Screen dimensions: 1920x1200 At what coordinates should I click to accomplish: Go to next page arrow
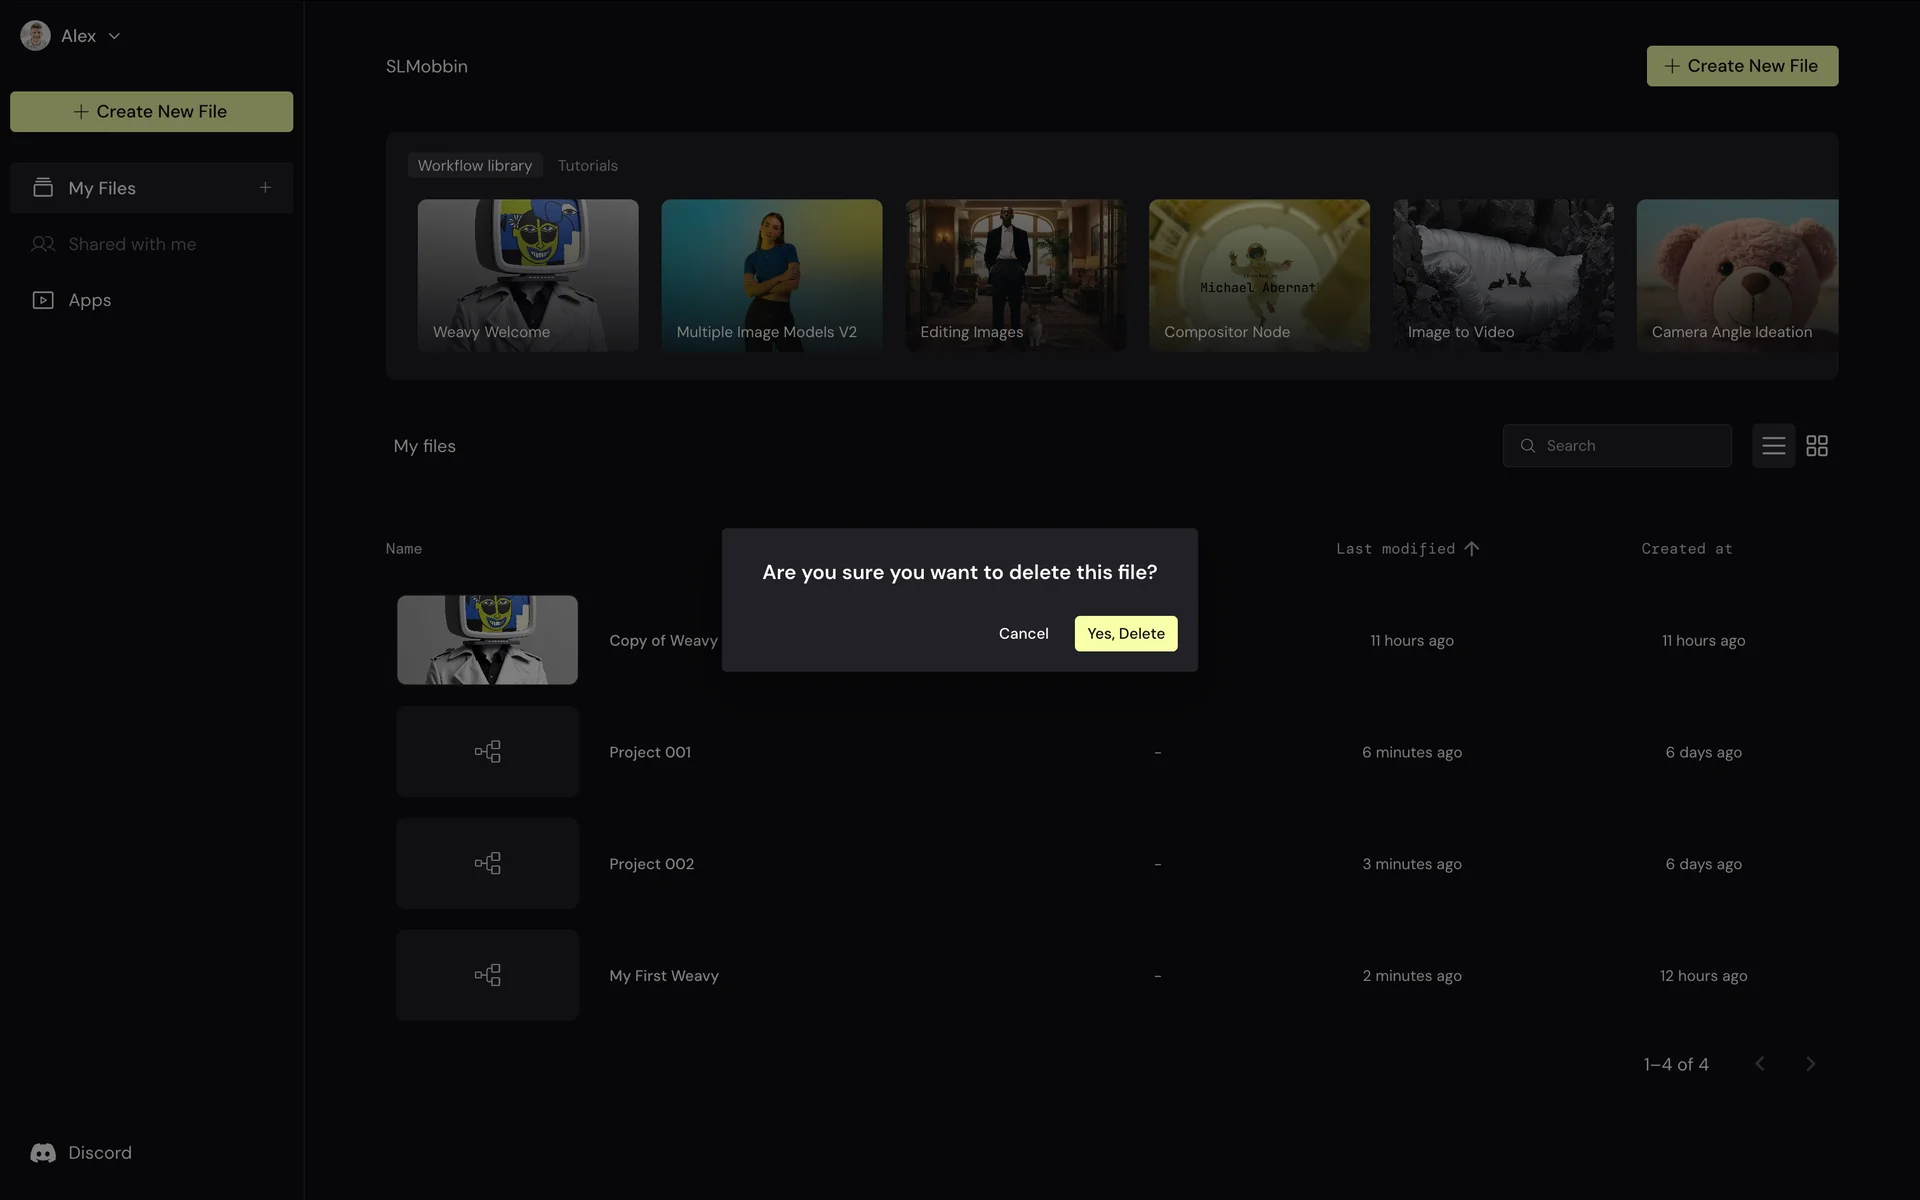click(x=1810, y=1064)
